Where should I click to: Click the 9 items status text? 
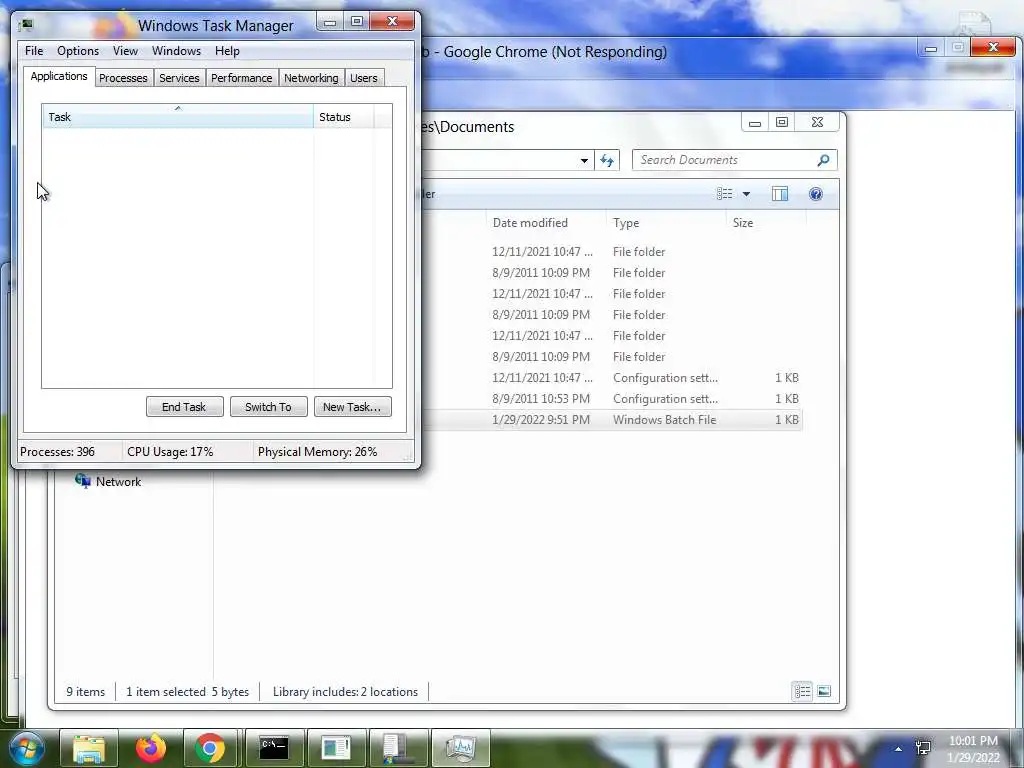tap(86, 692)
